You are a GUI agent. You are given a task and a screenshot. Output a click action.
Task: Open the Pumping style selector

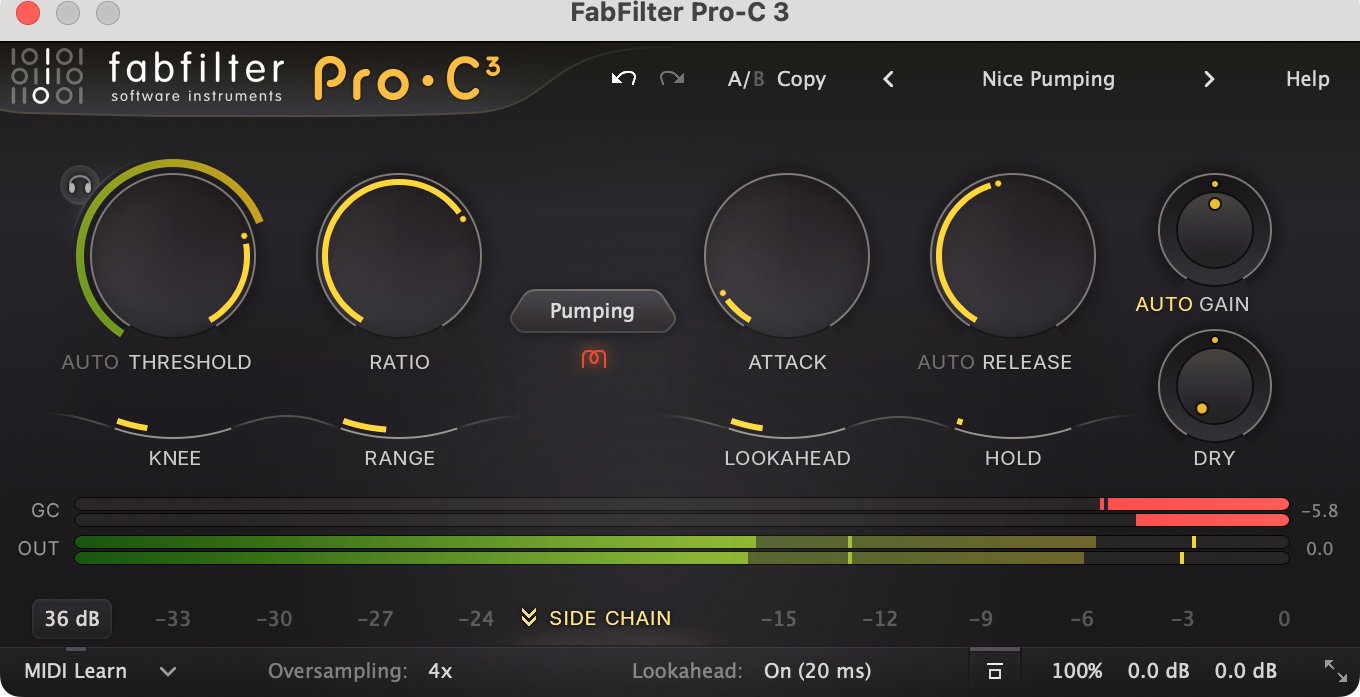tap(593, 311)
